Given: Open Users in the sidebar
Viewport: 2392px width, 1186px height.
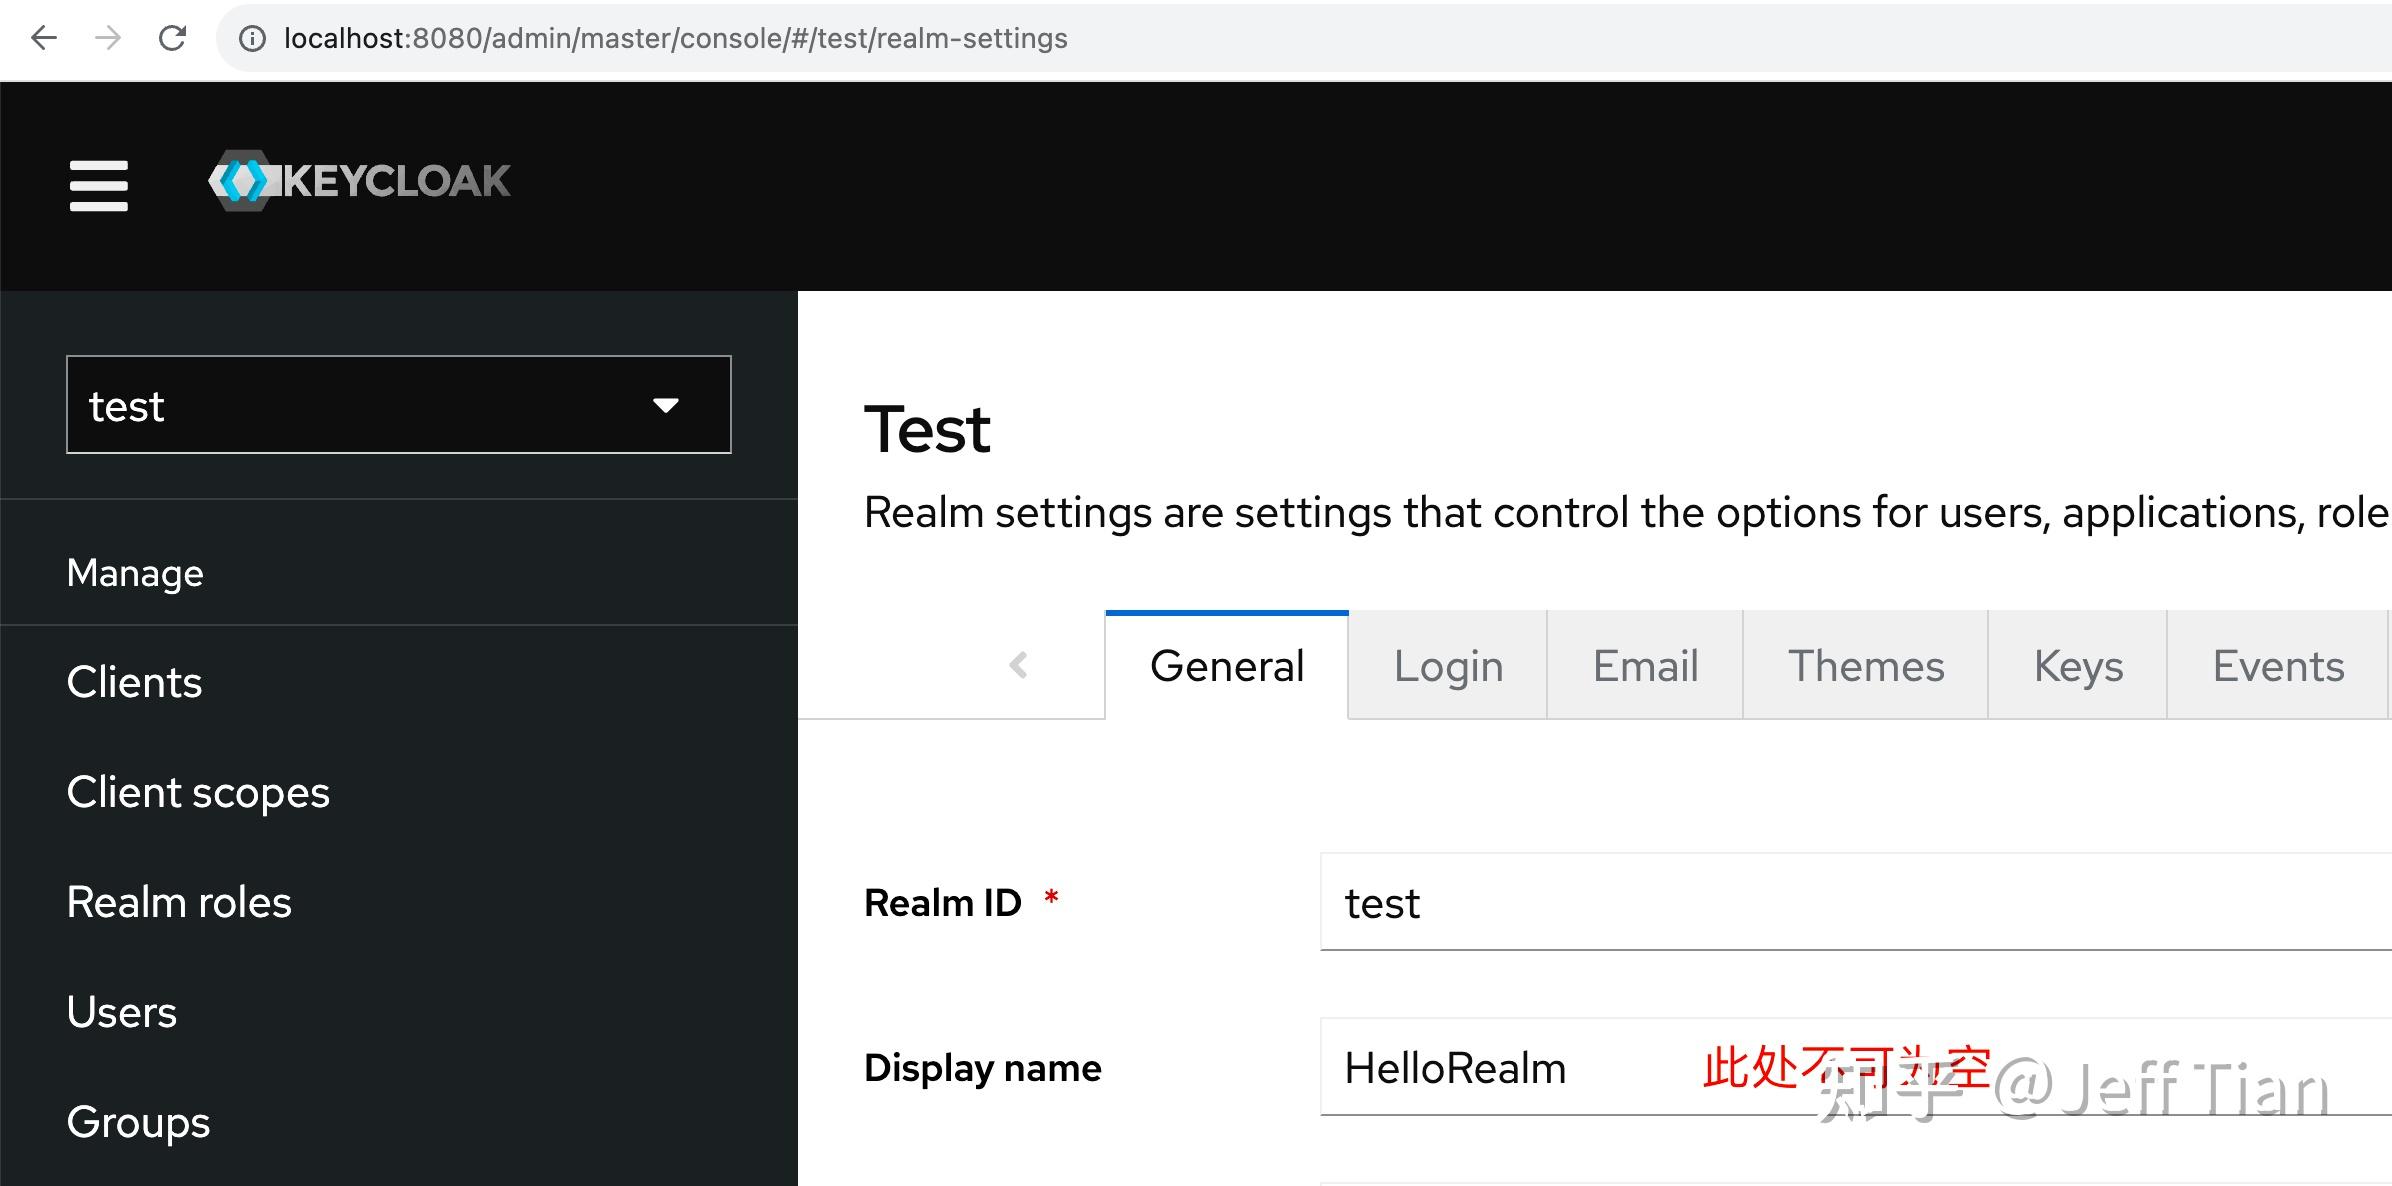Looking at the screenshot, I should pos(122,1012).
